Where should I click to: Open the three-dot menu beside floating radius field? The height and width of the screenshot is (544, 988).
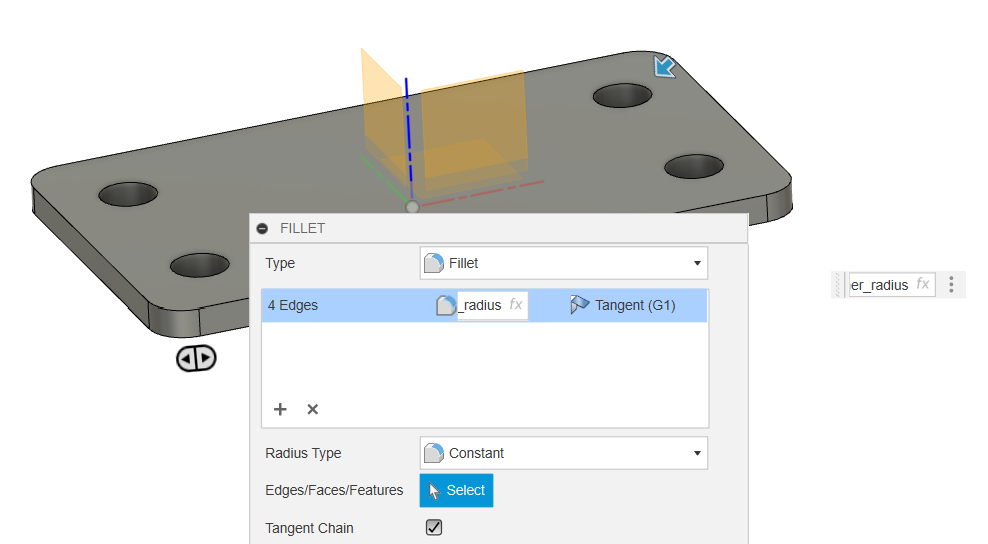951,284
